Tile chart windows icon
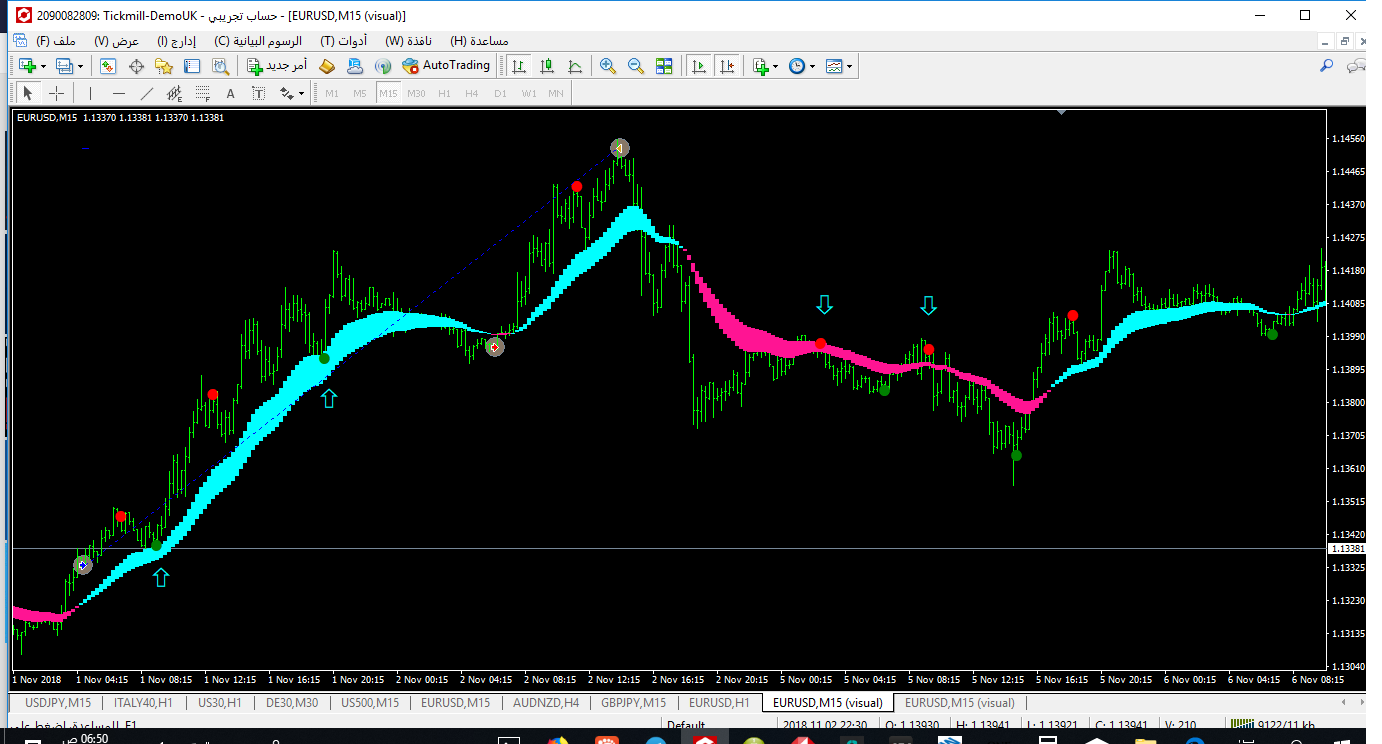This screenshot has width=1382, height=744. 664,66
